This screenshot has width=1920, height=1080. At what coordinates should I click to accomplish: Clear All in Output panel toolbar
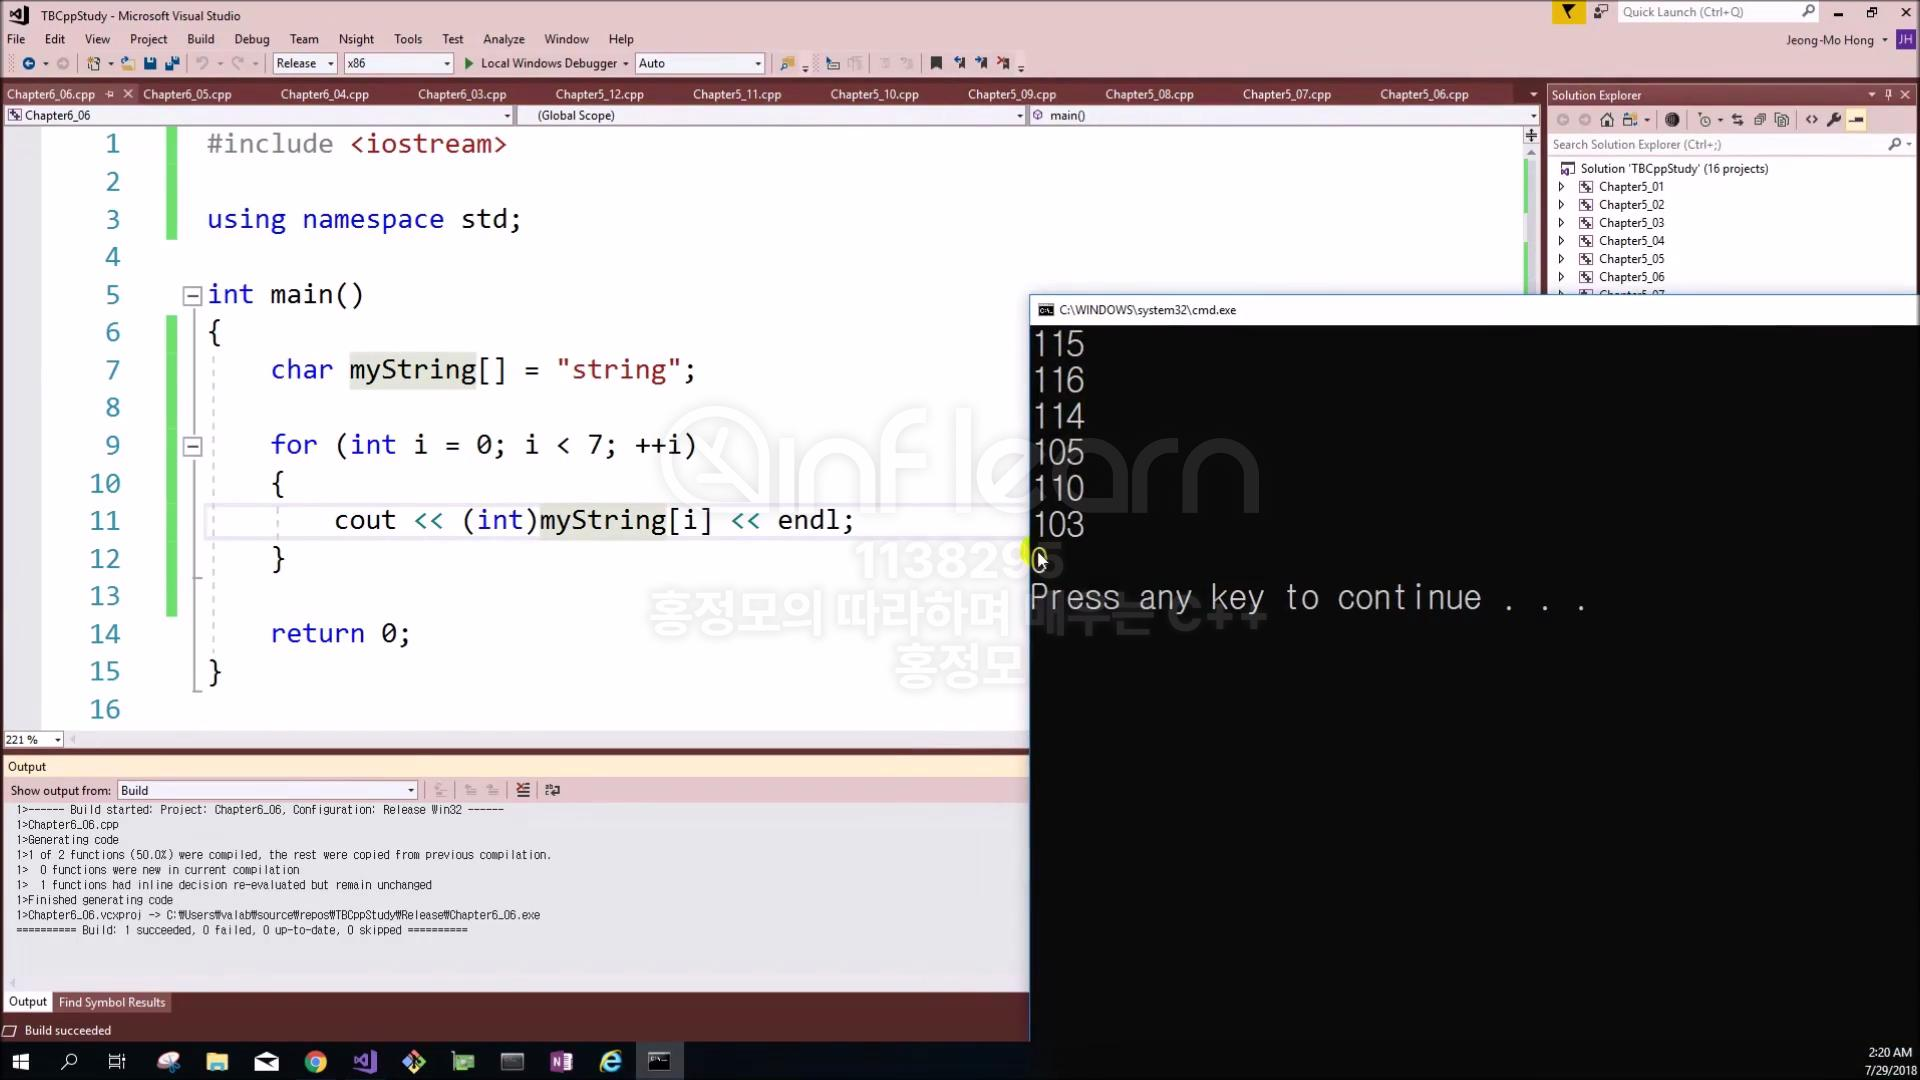click(x=522, y=790)
